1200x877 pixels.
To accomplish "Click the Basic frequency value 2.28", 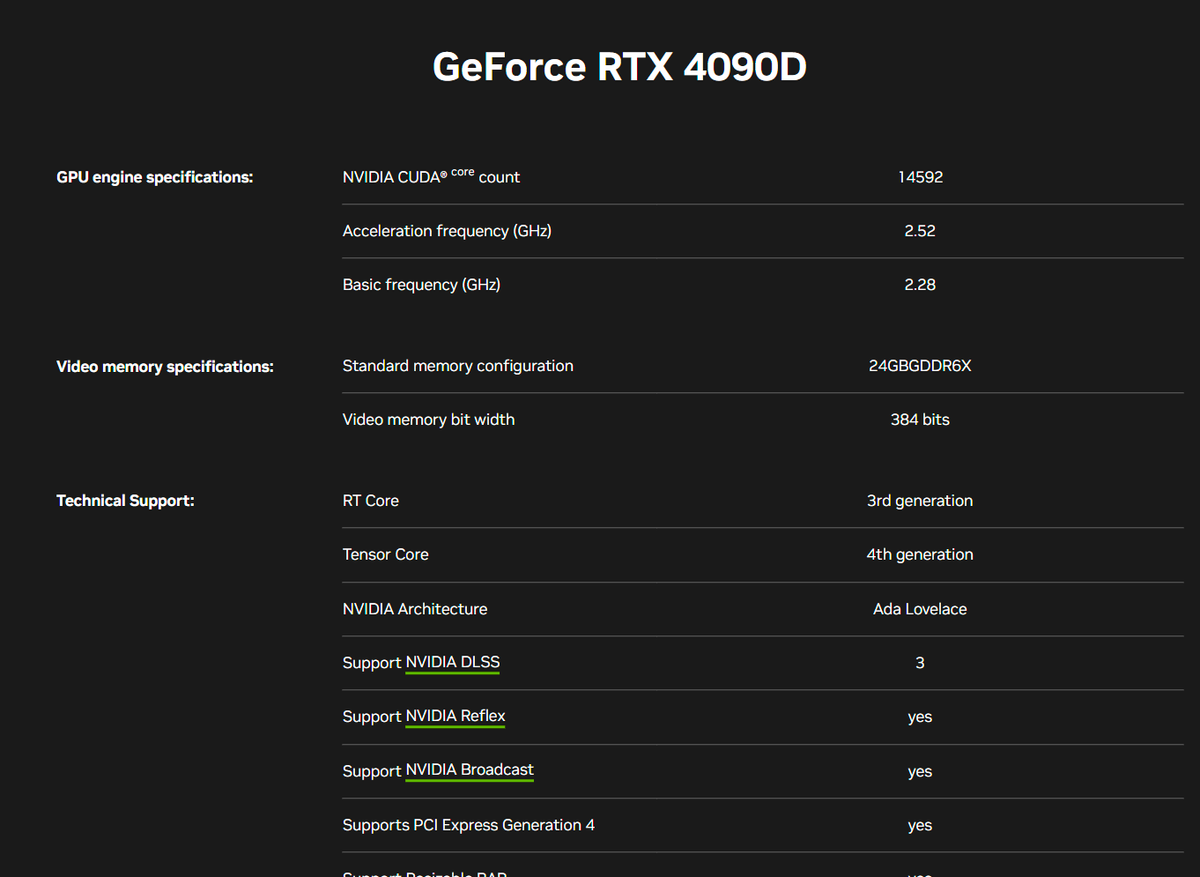I will click(x=920, y=284).
